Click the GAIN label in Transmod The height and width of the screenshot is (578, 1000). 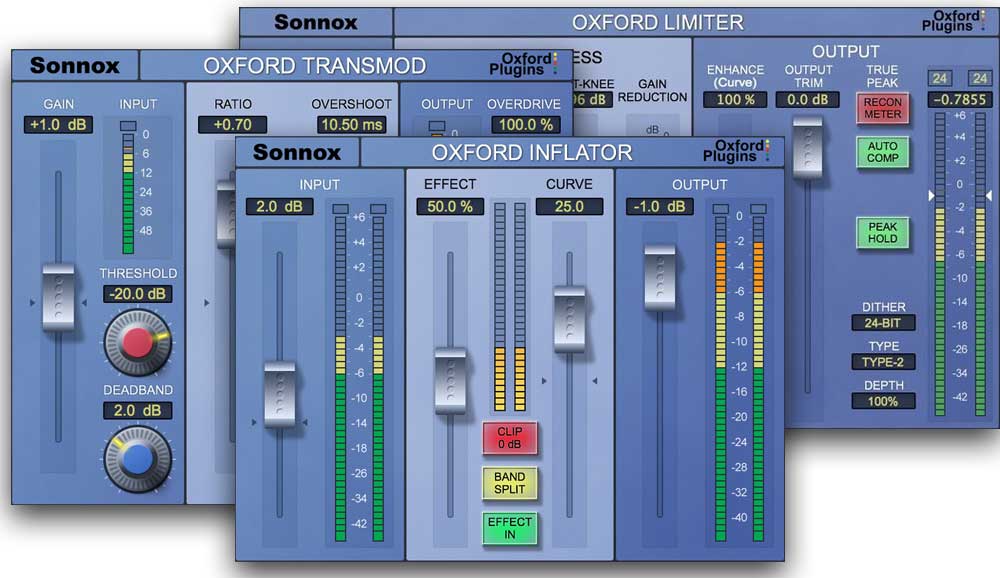click(x=59, y=104)
